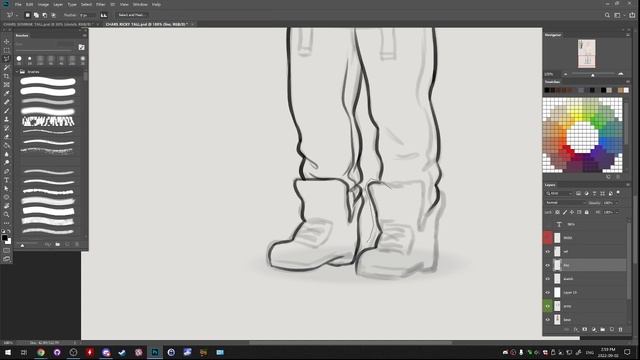The width and height of the screenshot is (640, 360).
Task: Click the foreground color swatch
Action: pos(4,238)
